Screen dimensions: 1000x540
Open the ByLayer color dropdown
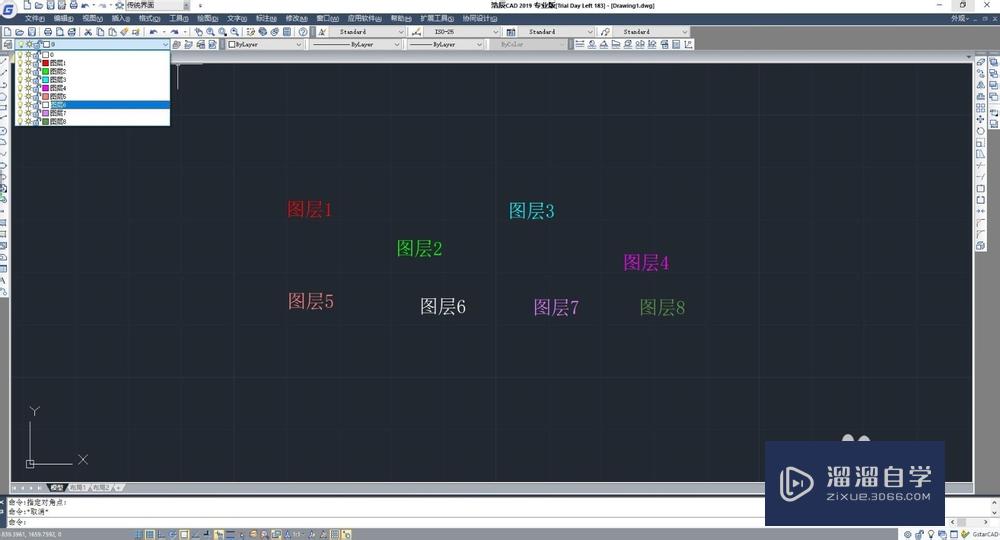[265, 45]
